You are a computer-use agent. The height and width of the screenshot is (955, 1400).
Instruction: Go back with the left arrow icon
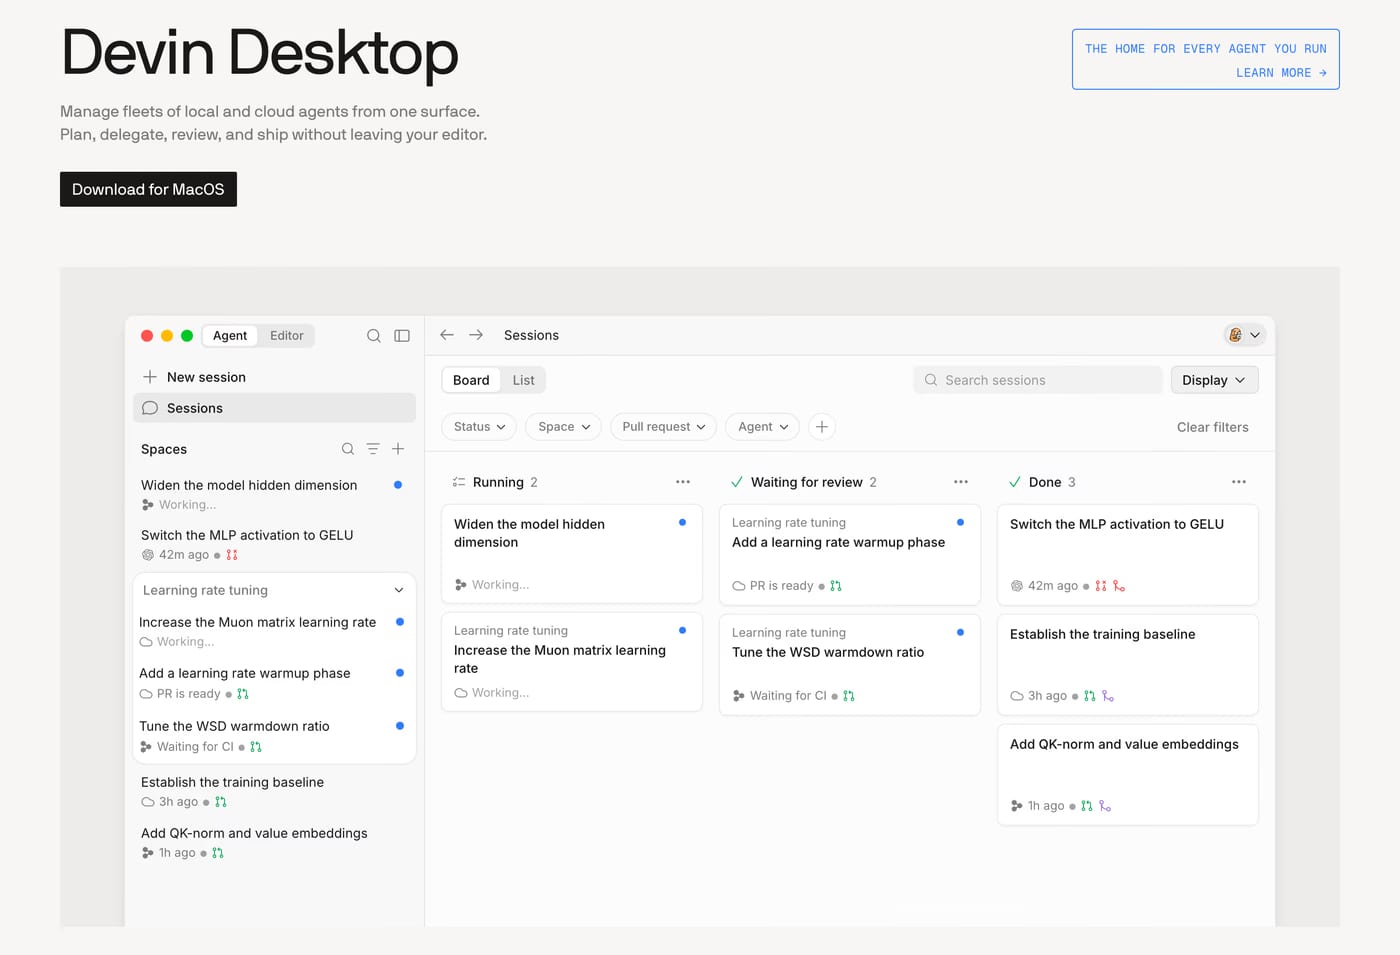[x=447, y=335]
